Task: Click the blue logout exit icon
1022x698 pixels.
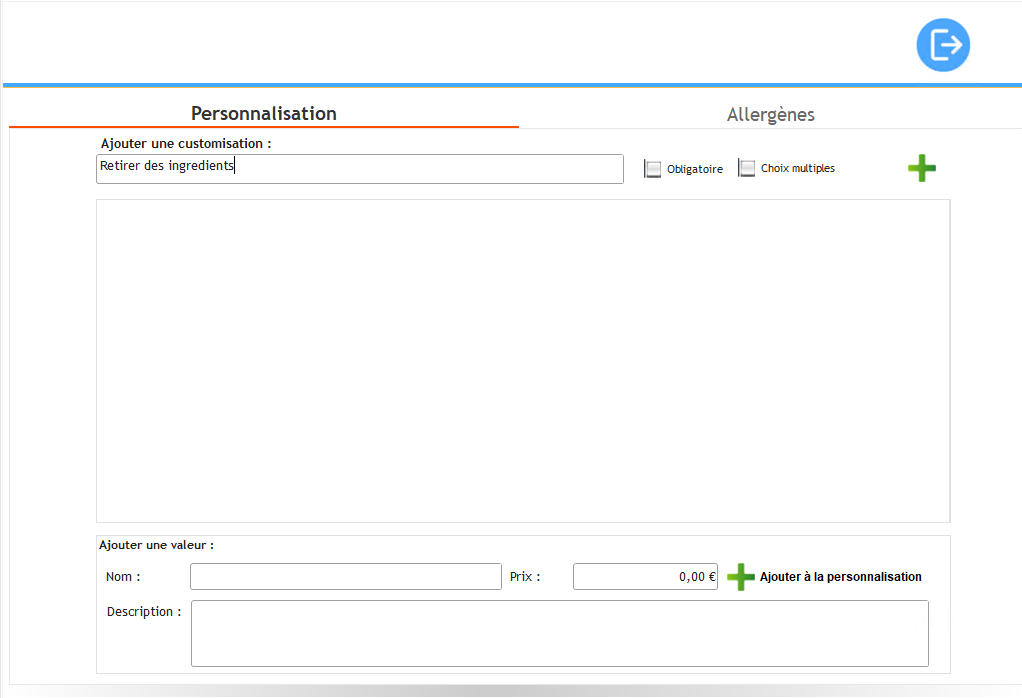Action: point(943,45)
